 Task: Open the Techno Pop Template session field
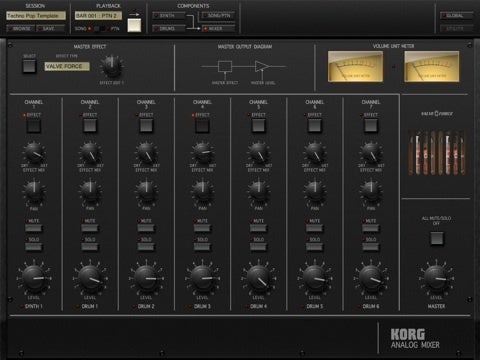pos(36,16)
